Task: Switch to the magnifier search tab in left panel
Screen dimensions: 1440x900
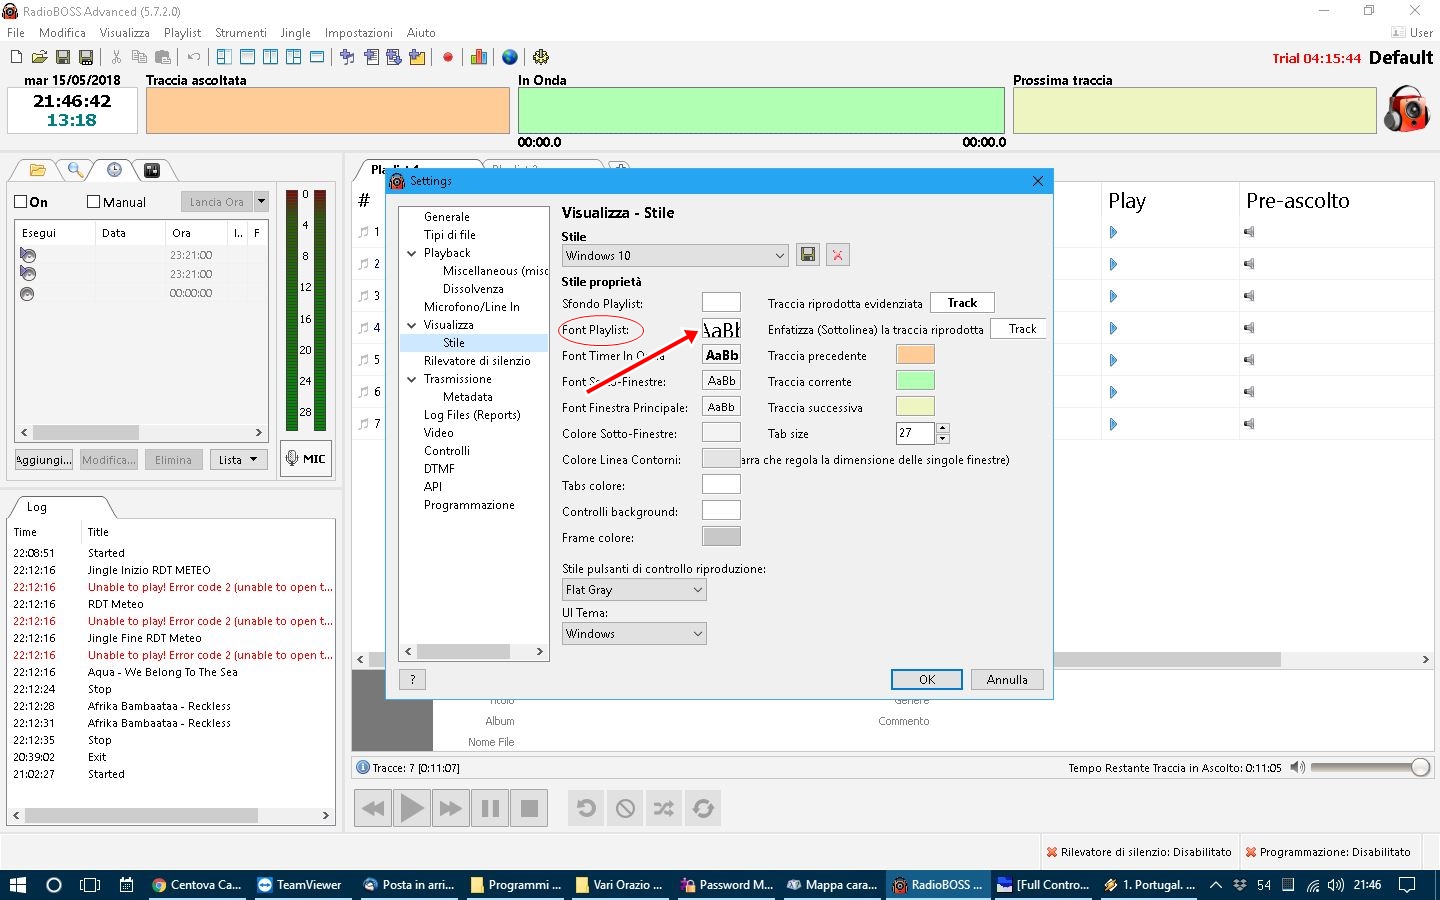Action: [x=75, y=170]
